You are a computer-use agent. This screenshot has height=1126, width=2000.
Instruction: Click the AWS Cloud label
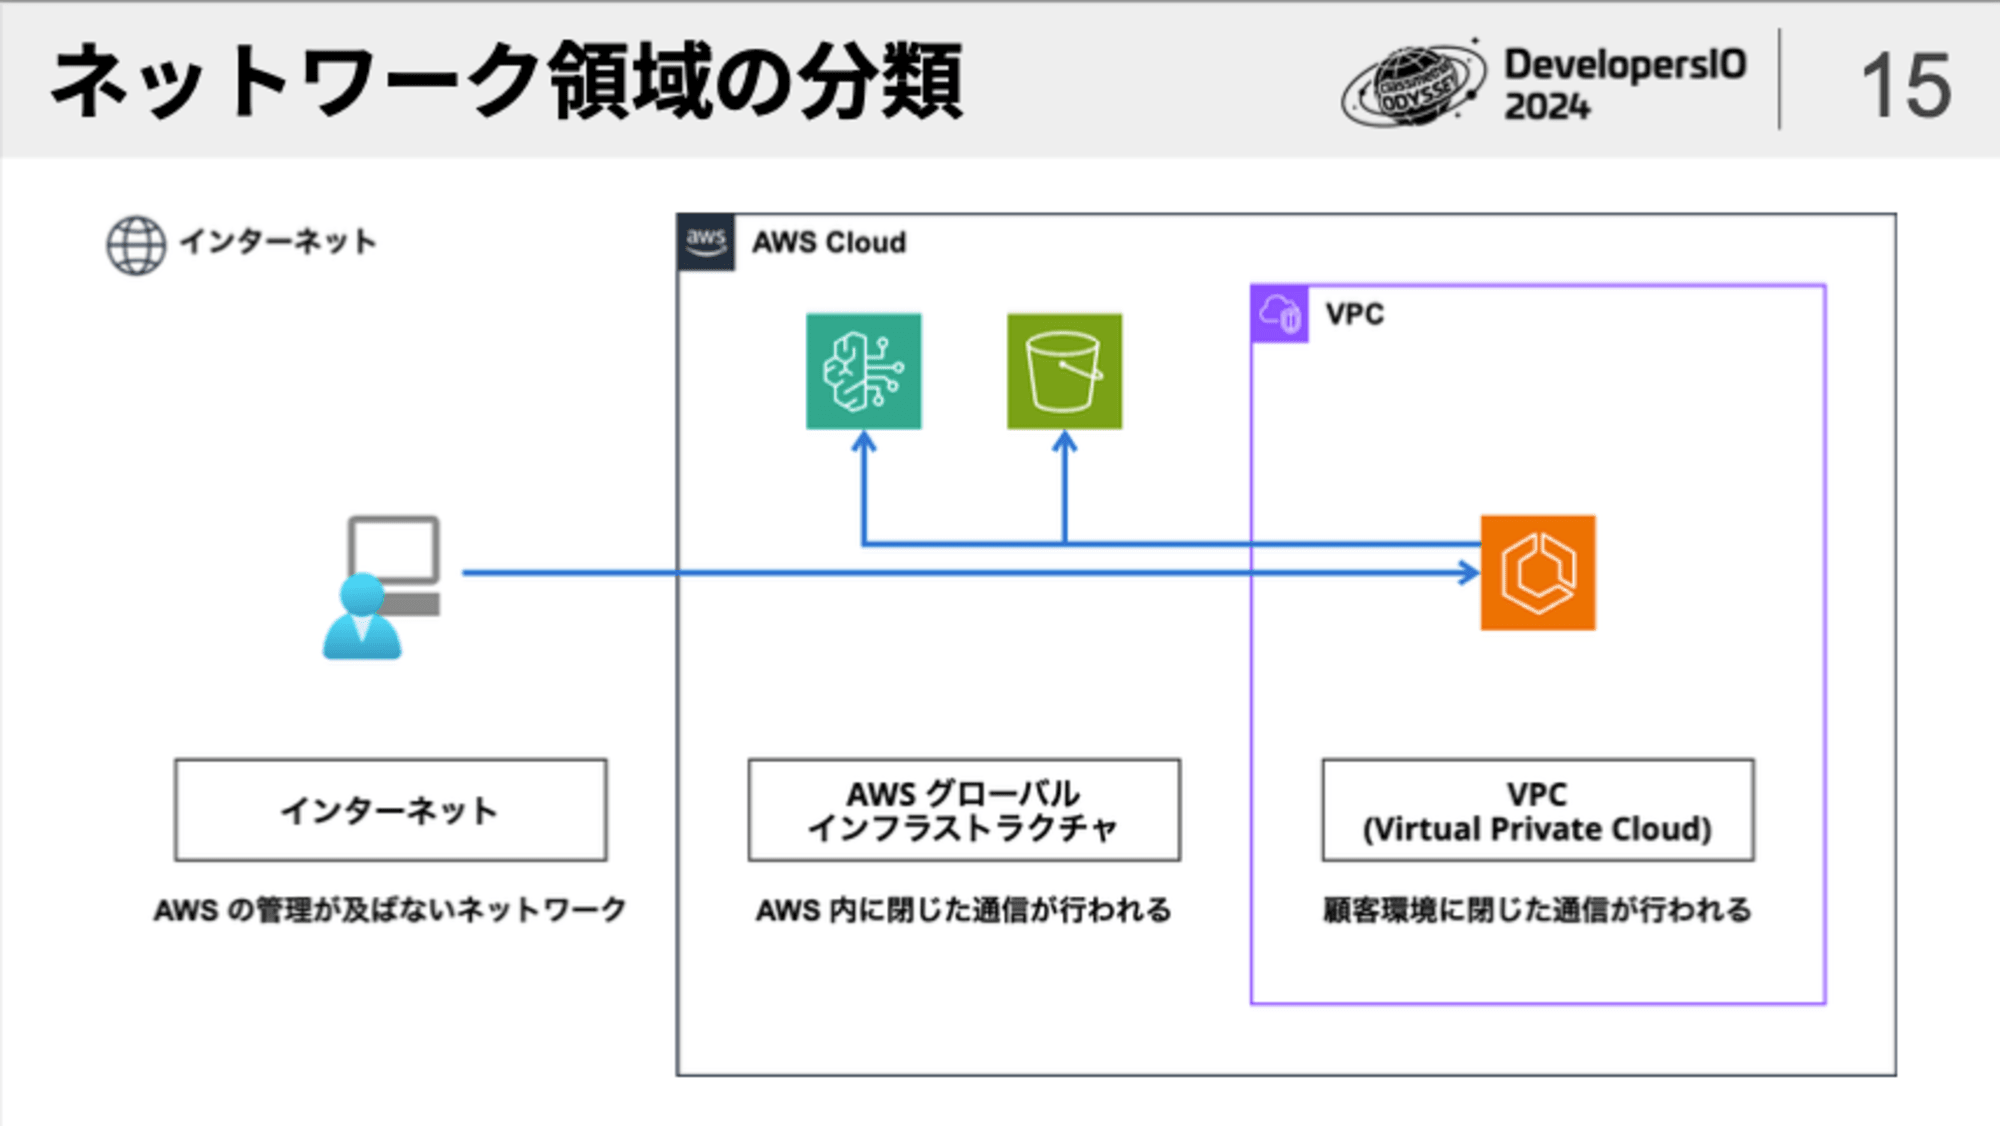tap(829, 243)
